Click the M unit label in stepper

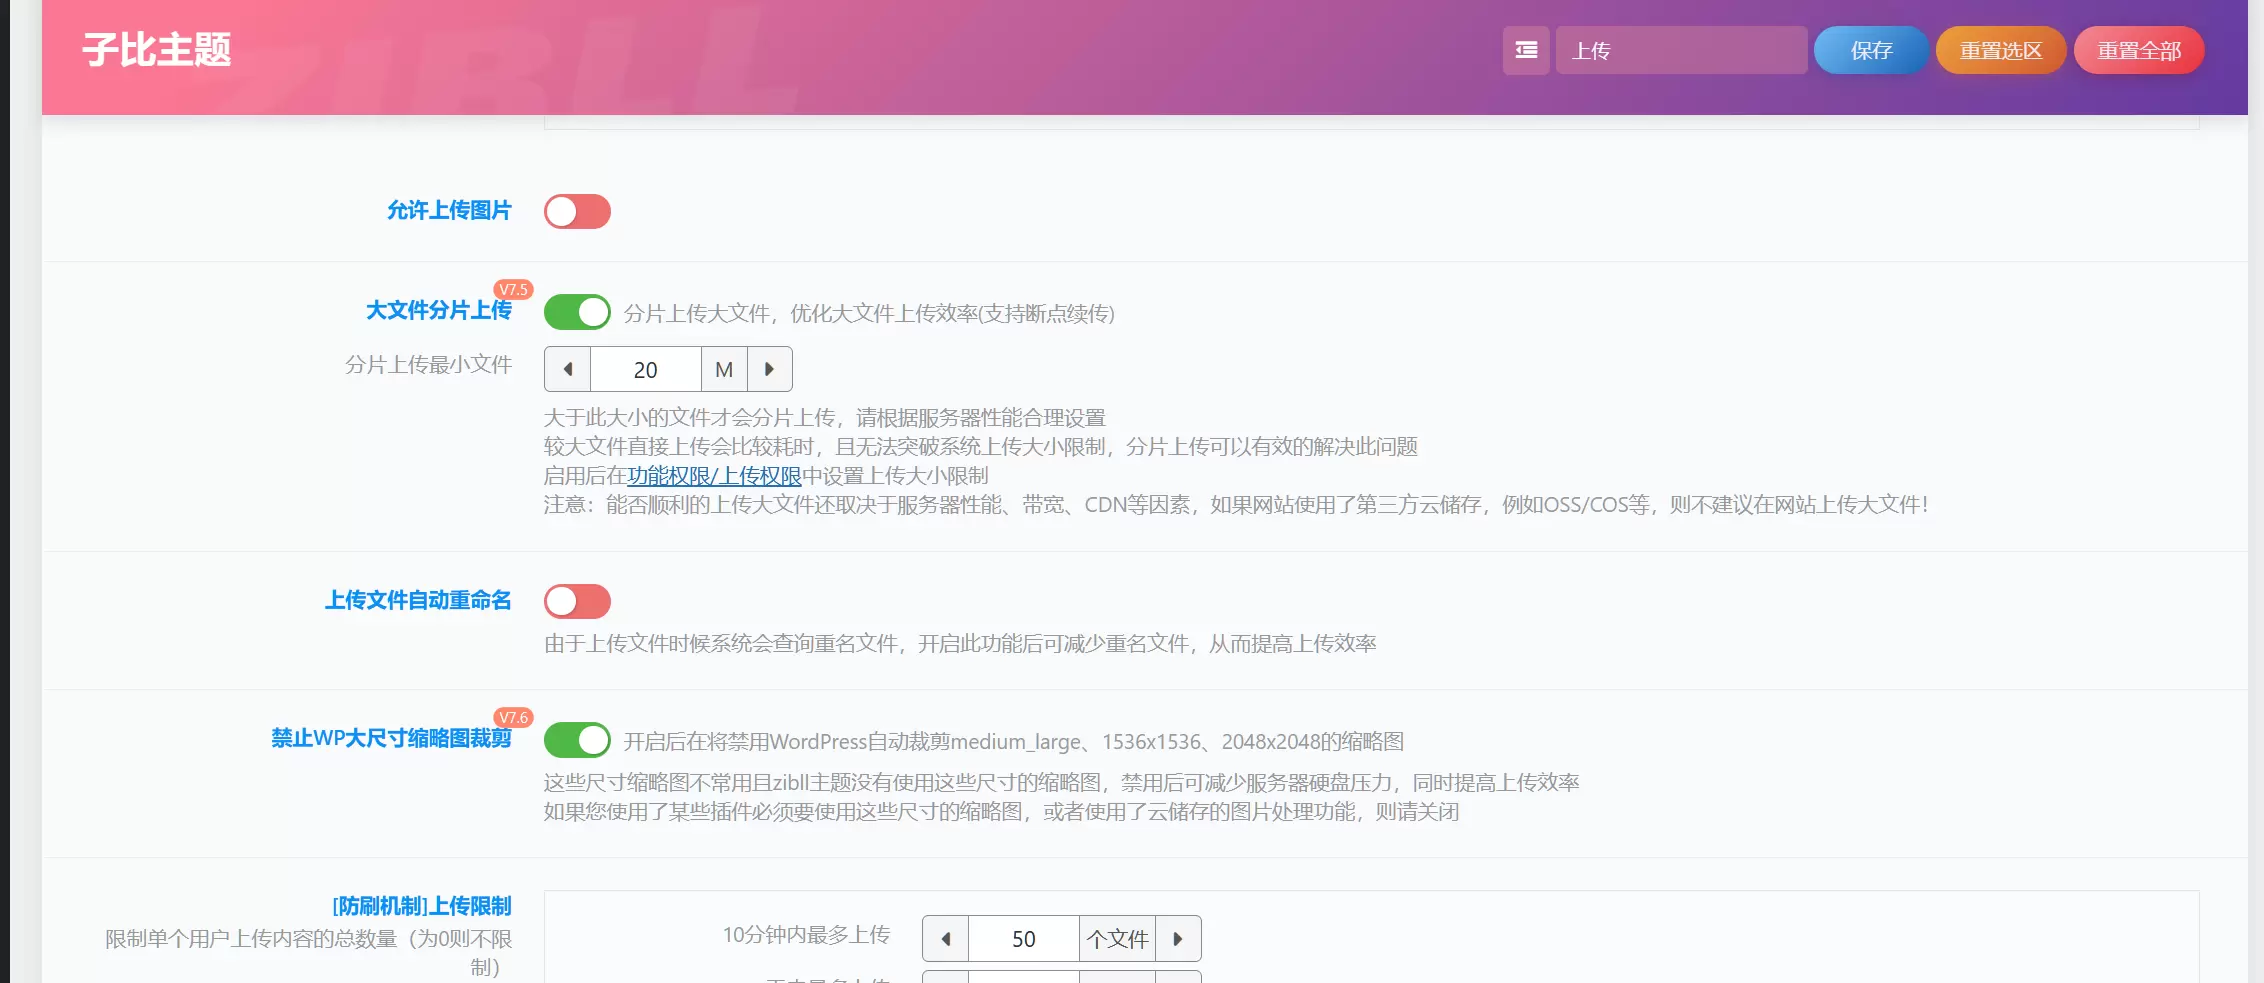pos(724,369)
